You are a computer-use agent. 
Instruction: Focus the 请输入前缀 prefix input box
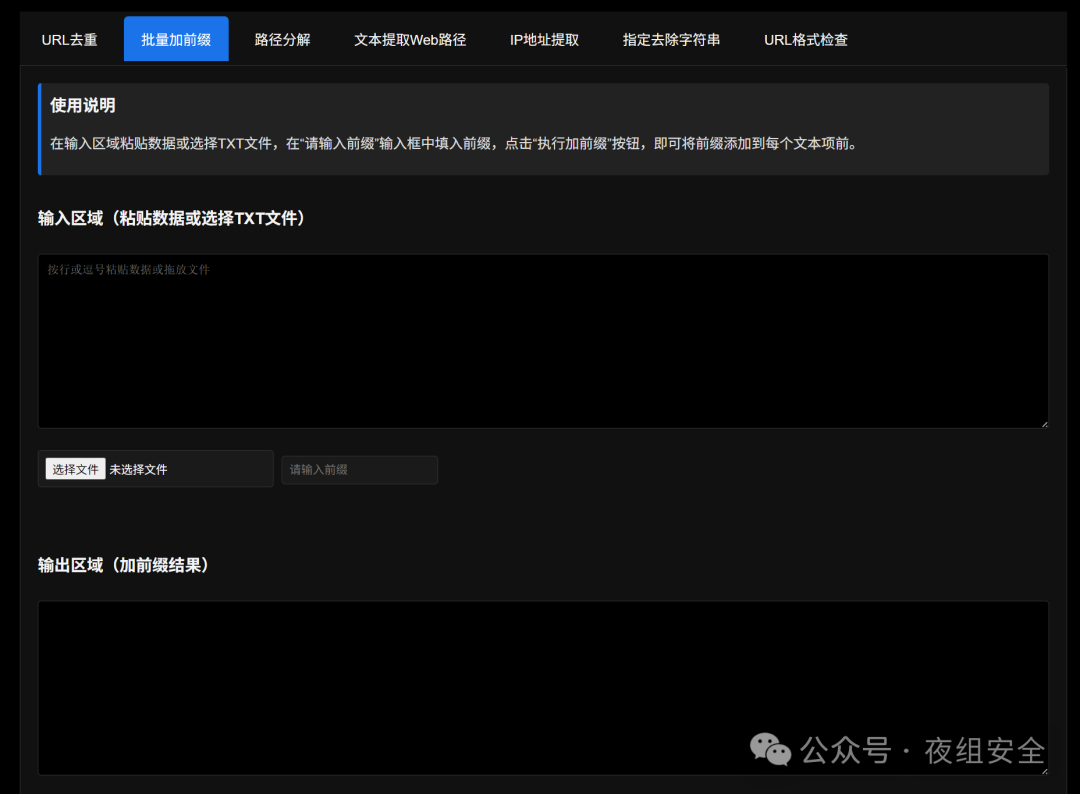(359, 469)
